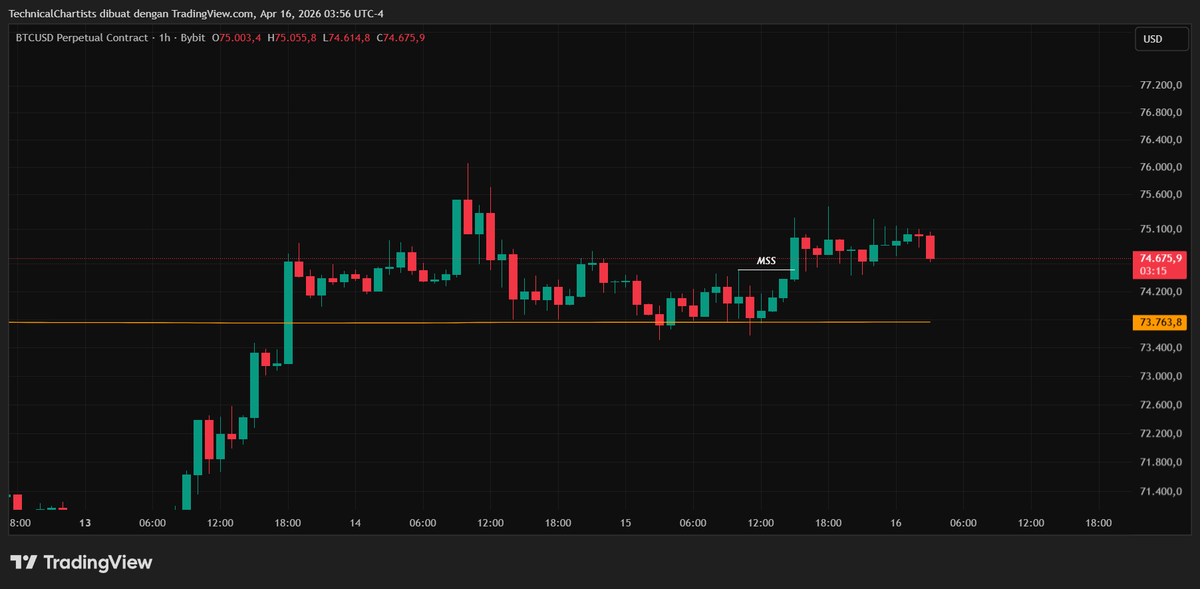Image resolution: width=1200 pixels, height=589 pixels.
Task: Select the MSS annotation label
Action: 766,261
